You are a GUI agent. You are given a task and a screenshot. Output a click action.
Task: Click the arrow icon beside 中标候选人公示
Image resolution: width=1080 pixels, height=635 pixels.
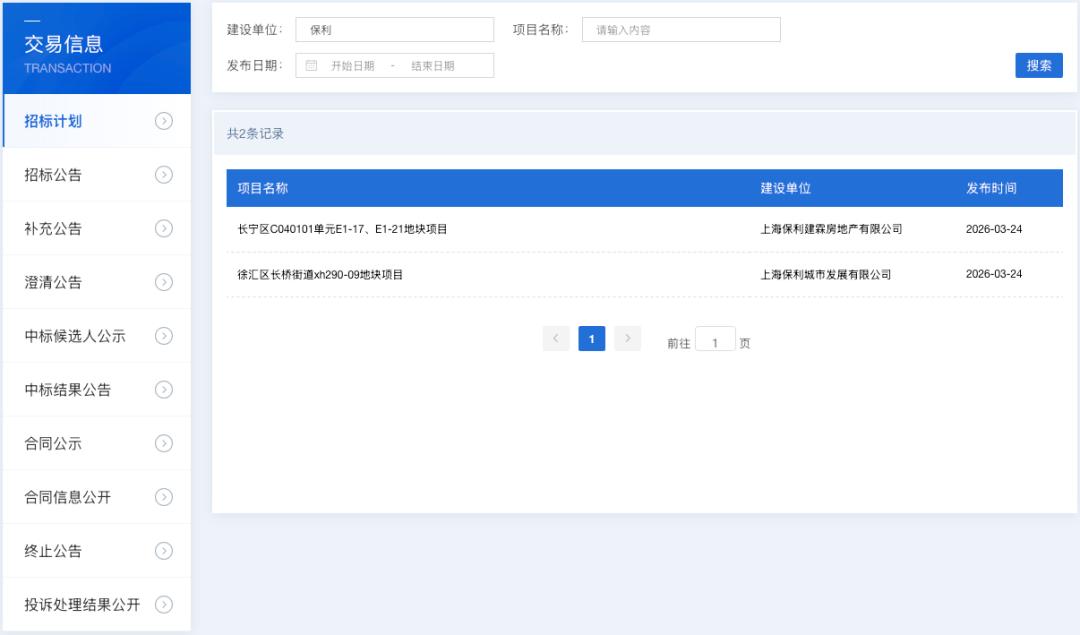pyautogui.click(x=164, y=336)
